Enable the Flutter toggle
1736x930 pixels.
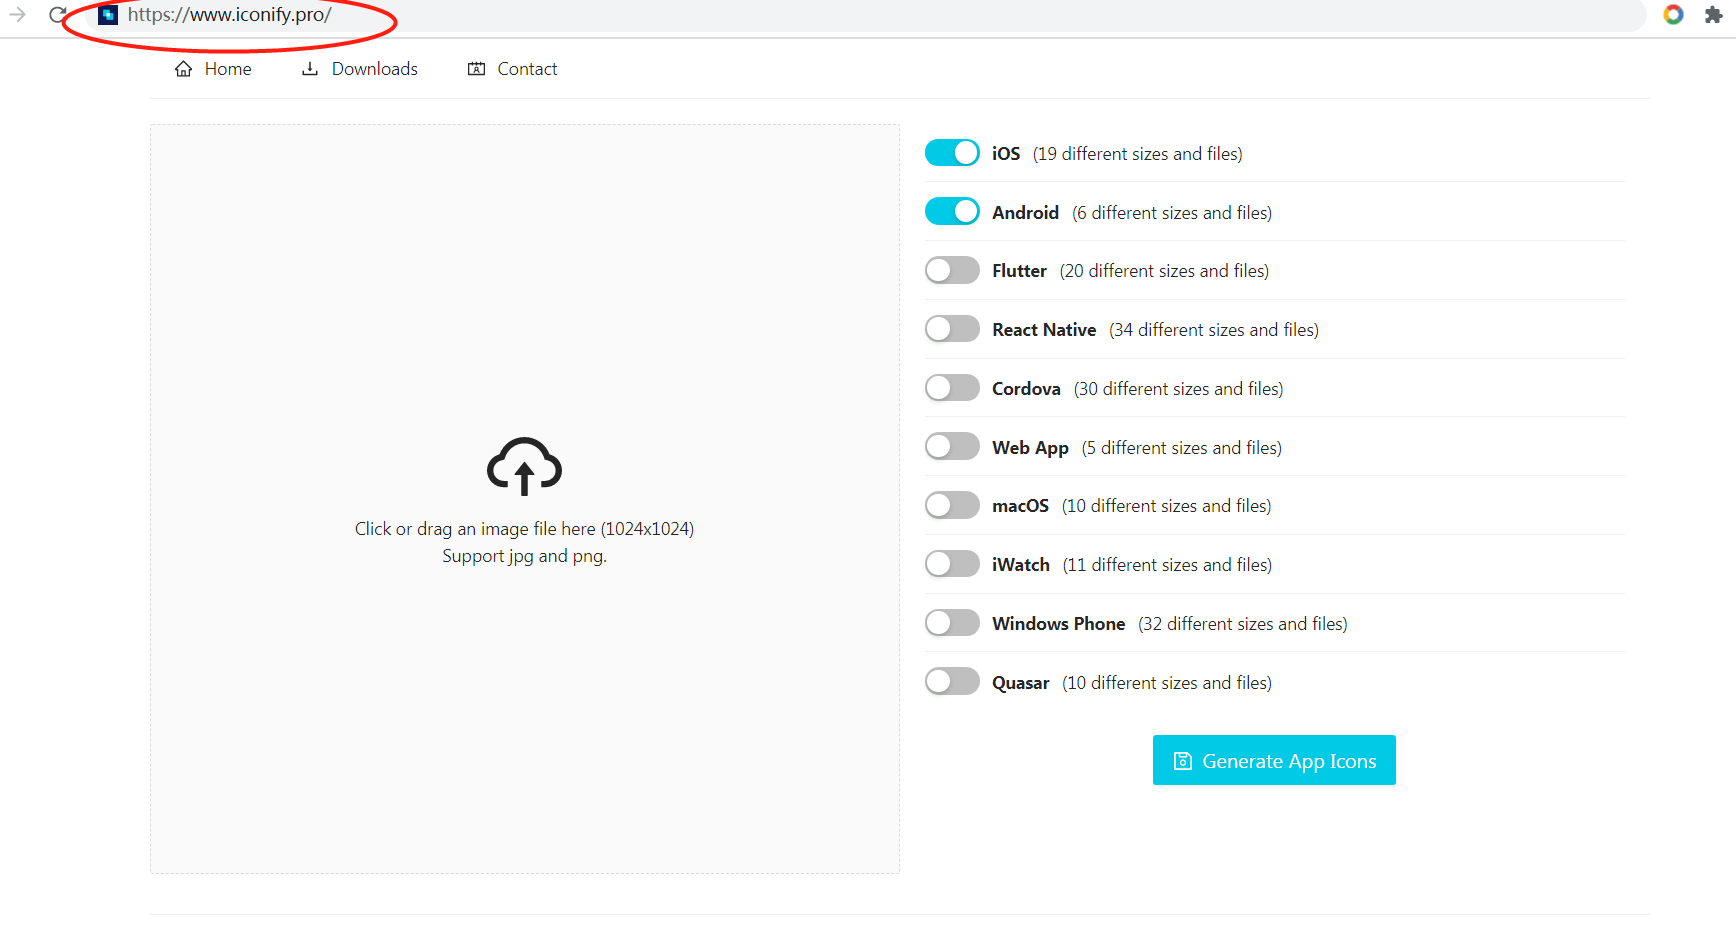952,270
